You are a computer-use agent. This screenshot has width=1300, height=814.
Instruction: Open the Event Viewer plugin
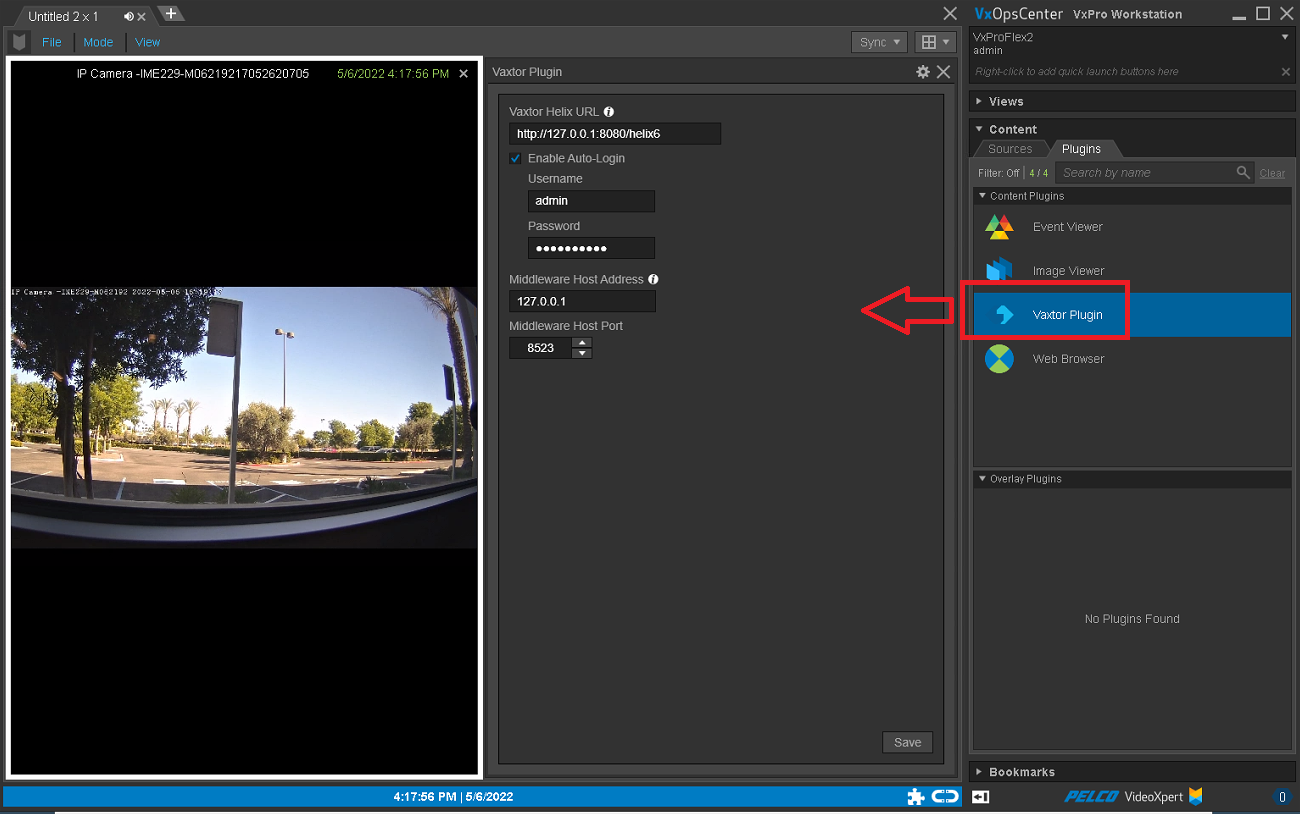click(1066, 227)
